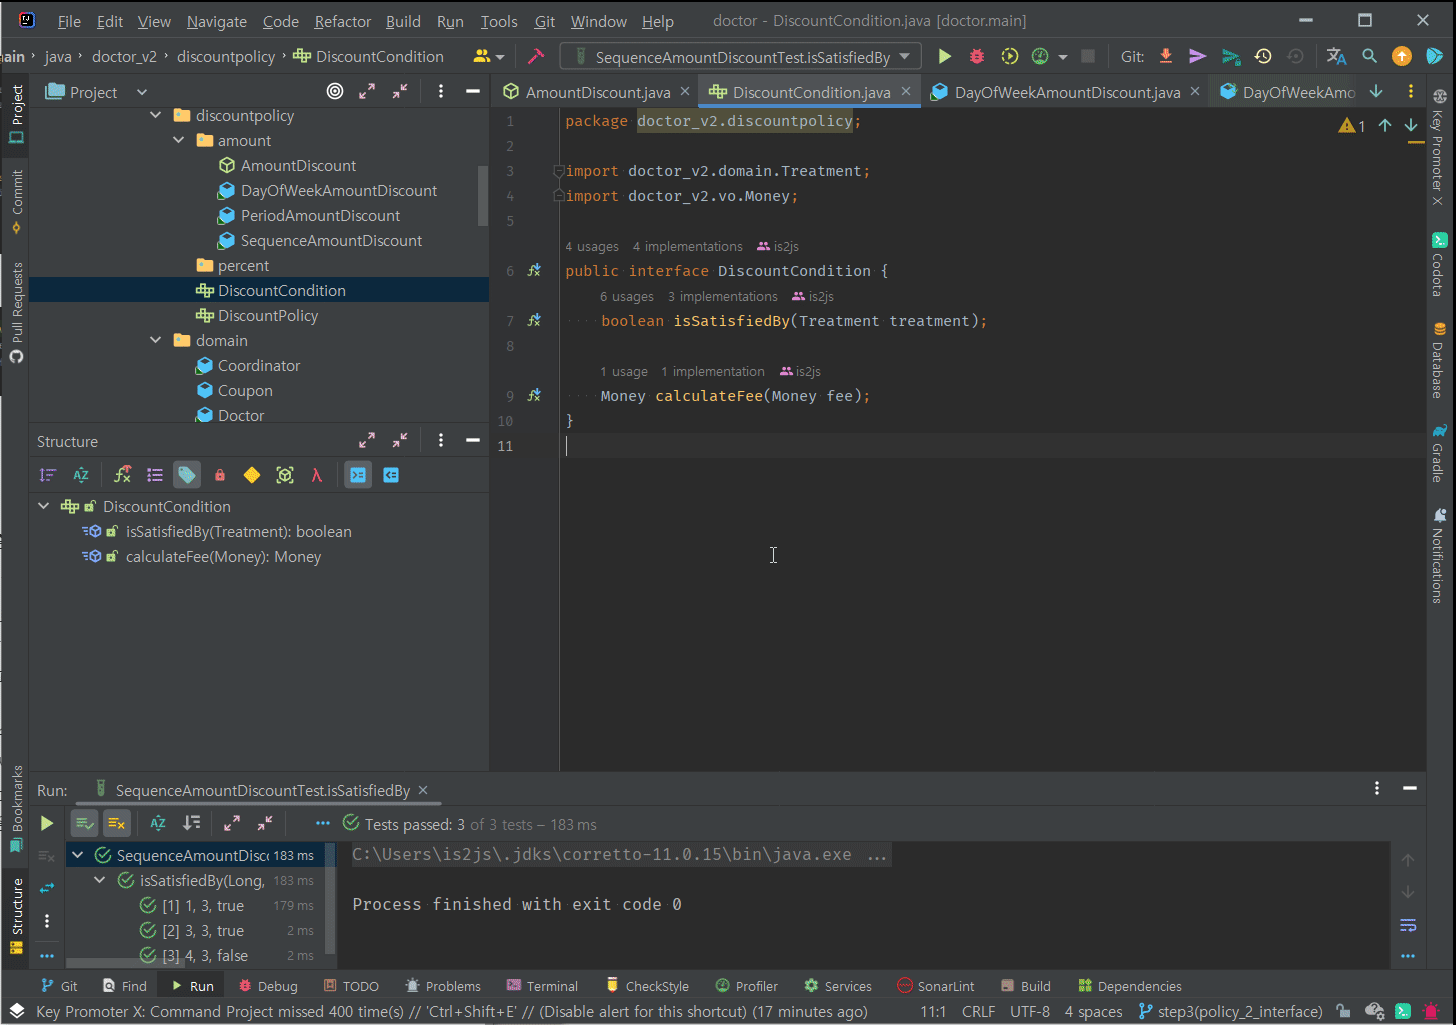Image resolution: width=1456 pixels, height=1025 pixels.
Task: Toggle Sort Alphabetically in Structure panel
Action: click(x=81, y=475)
